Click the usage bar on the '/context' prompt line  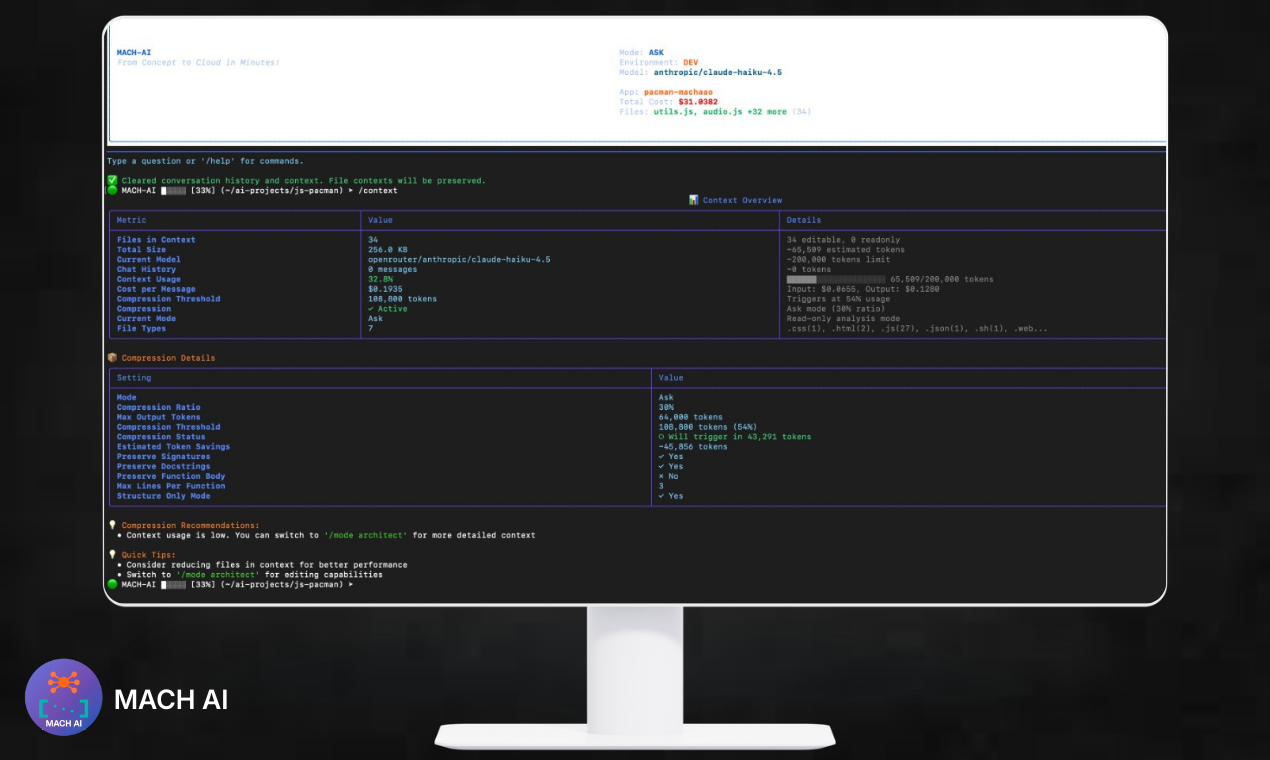click(174, 190)
